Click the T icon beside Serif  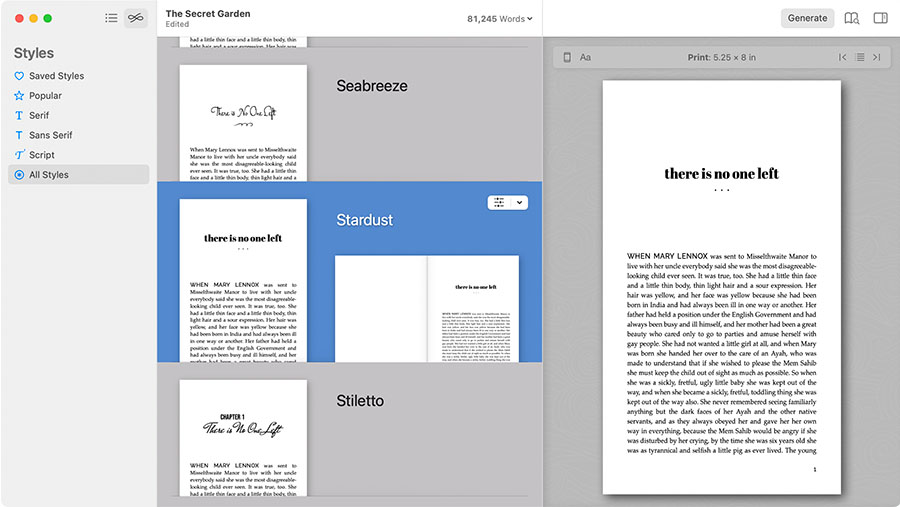19,115
